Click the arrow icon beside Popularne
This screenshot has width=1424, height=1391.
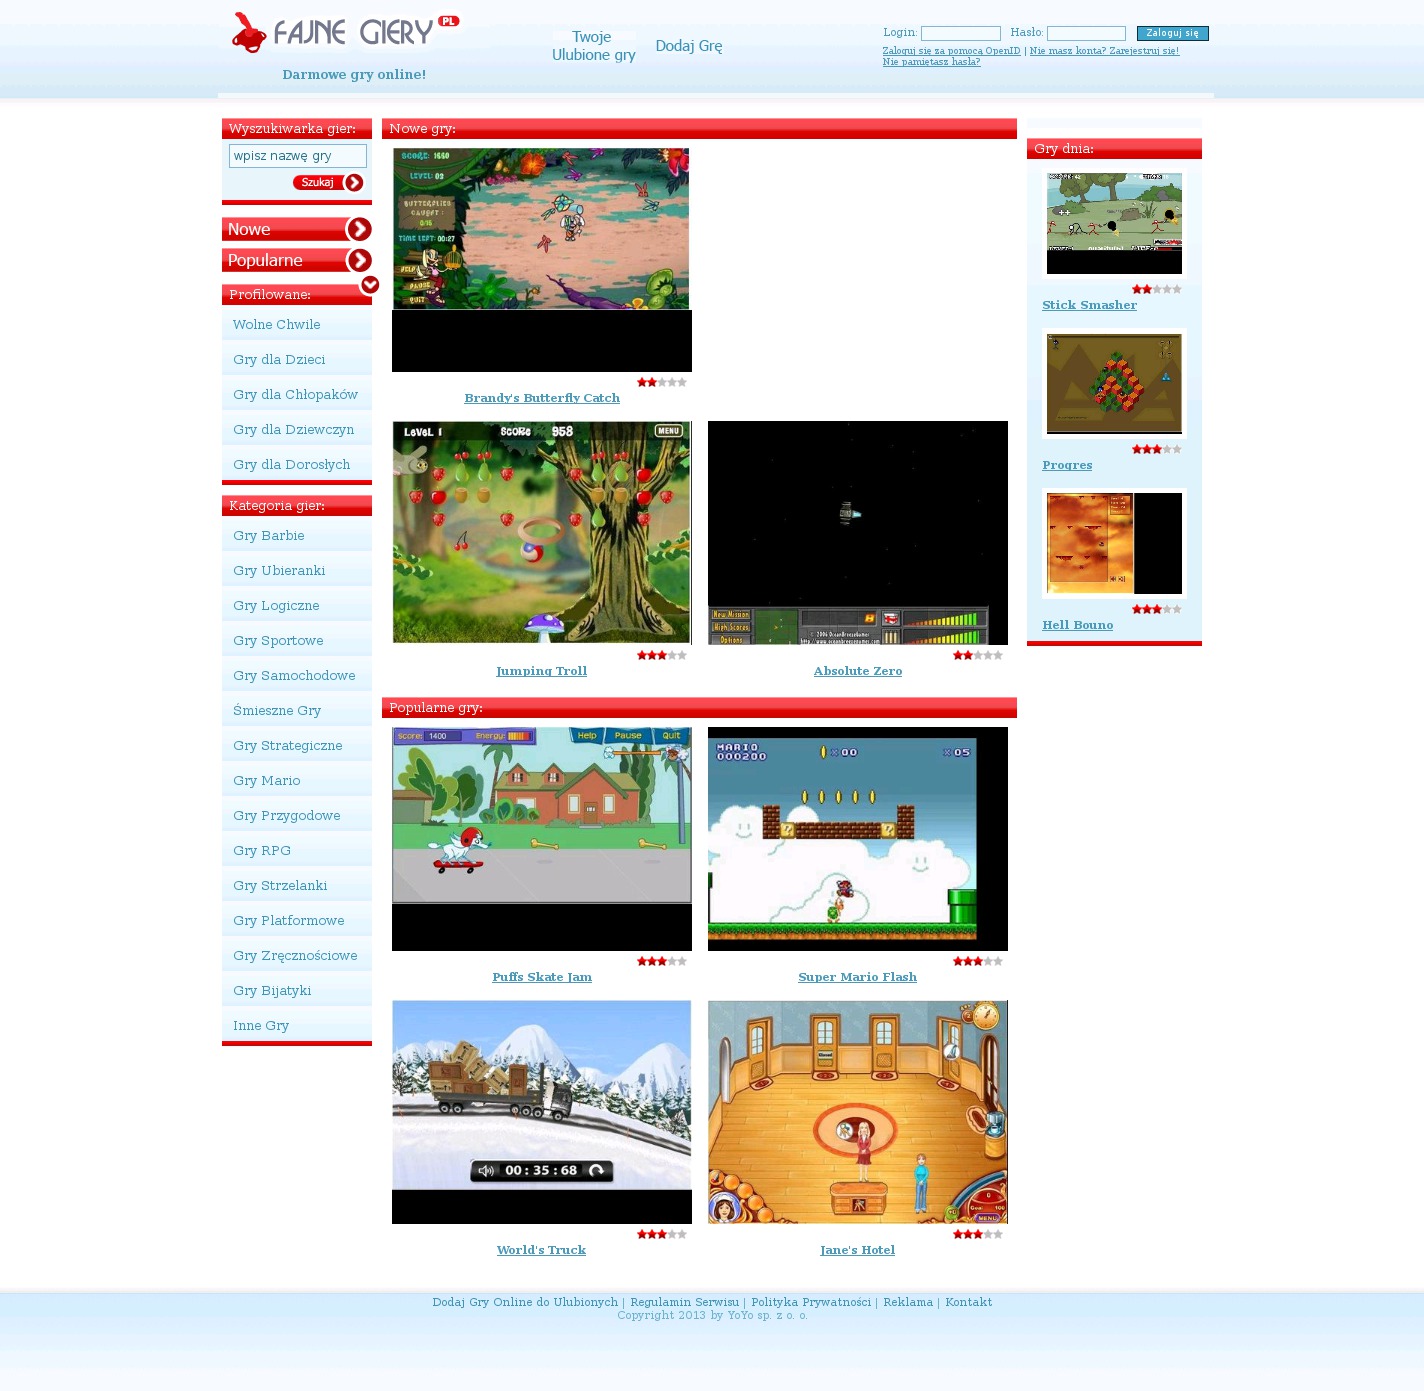click(x=358, y=261)
